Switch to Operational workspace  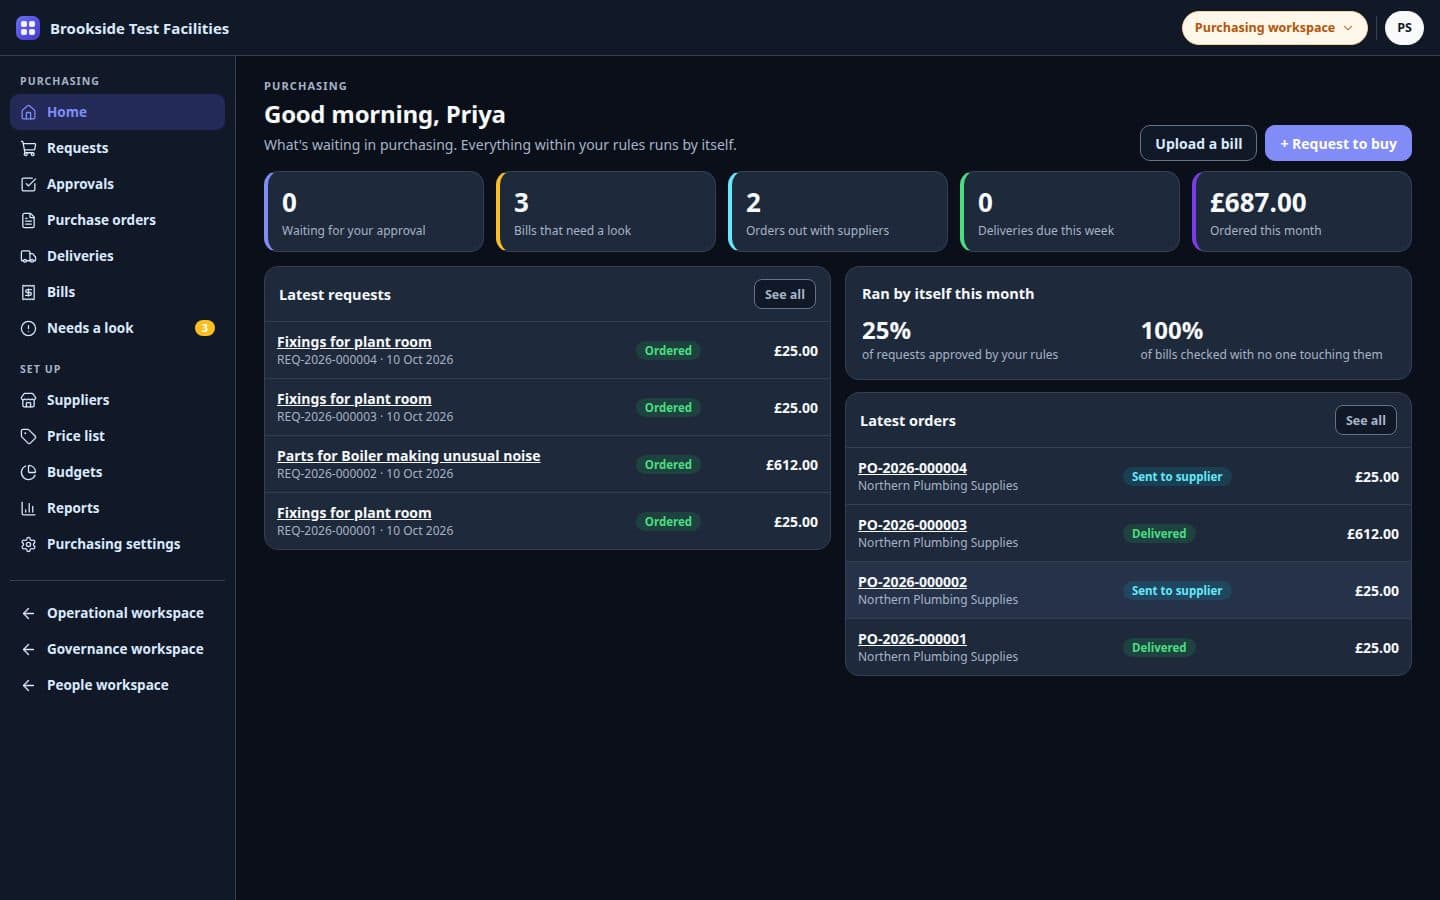(x=117, y=613)
